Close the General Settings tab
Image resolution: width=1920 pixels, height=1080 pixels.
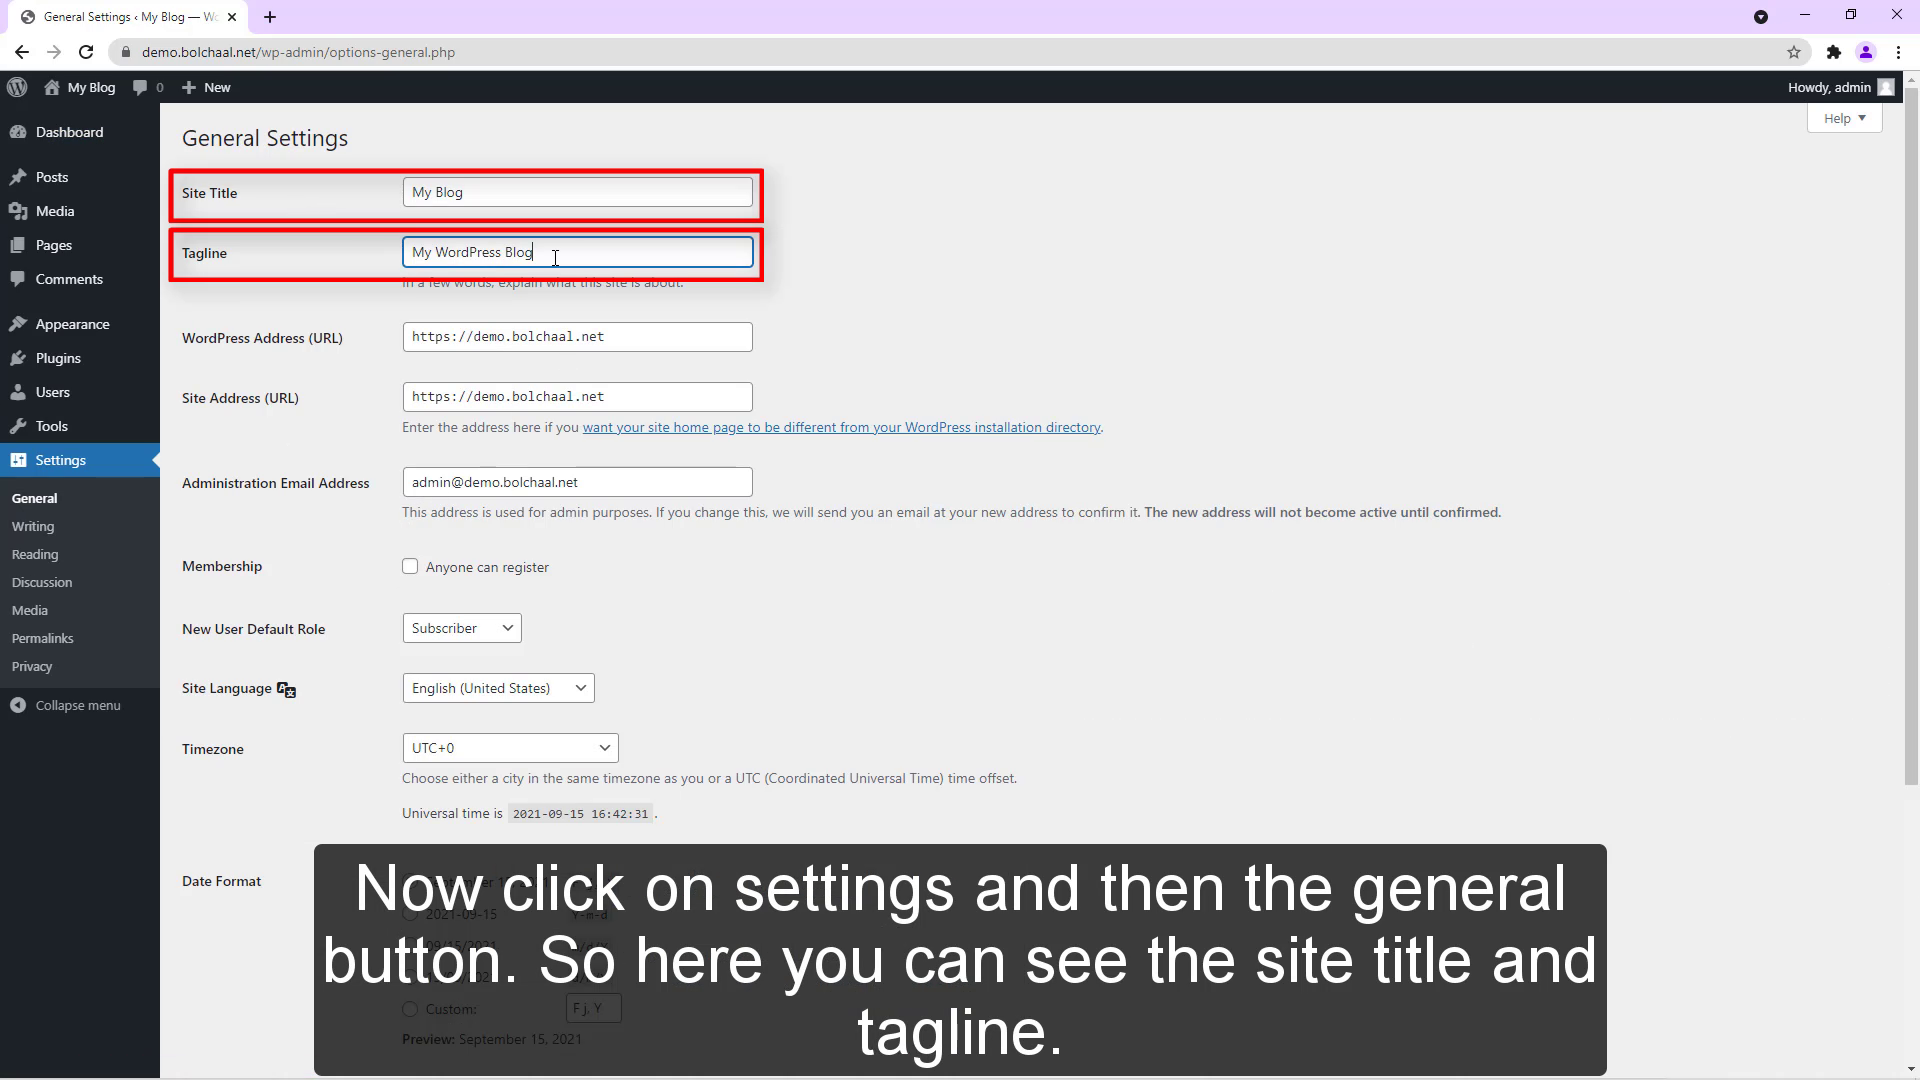point(232,17)
